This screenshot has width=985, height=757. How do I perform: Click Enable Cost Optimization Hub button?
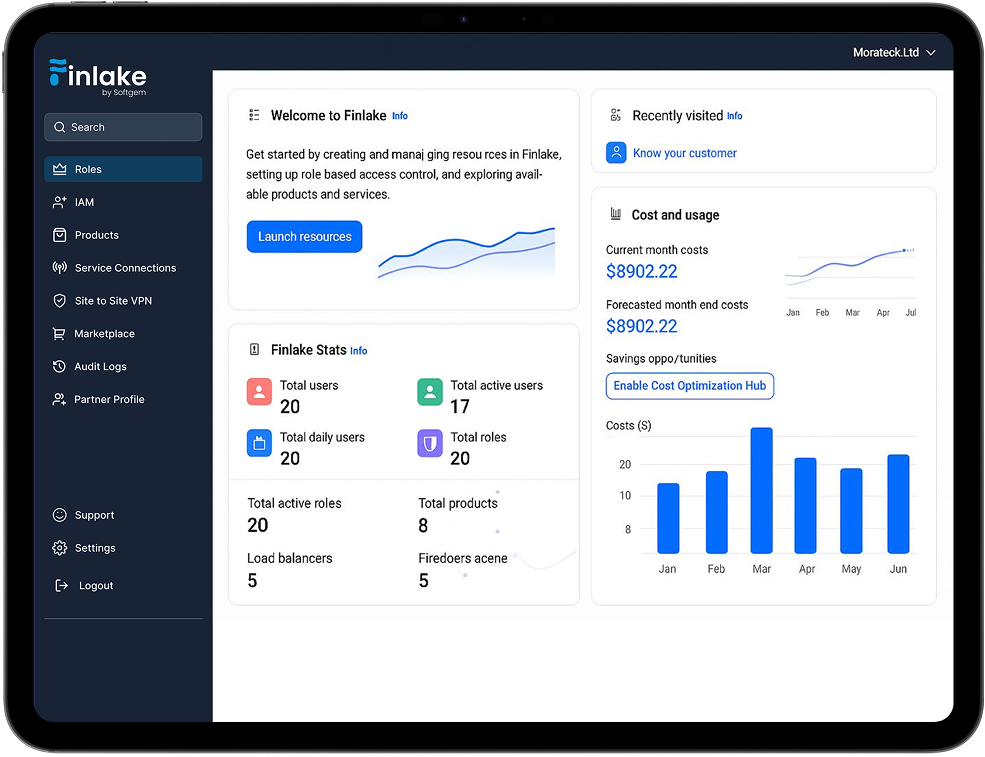click(689, 386)
